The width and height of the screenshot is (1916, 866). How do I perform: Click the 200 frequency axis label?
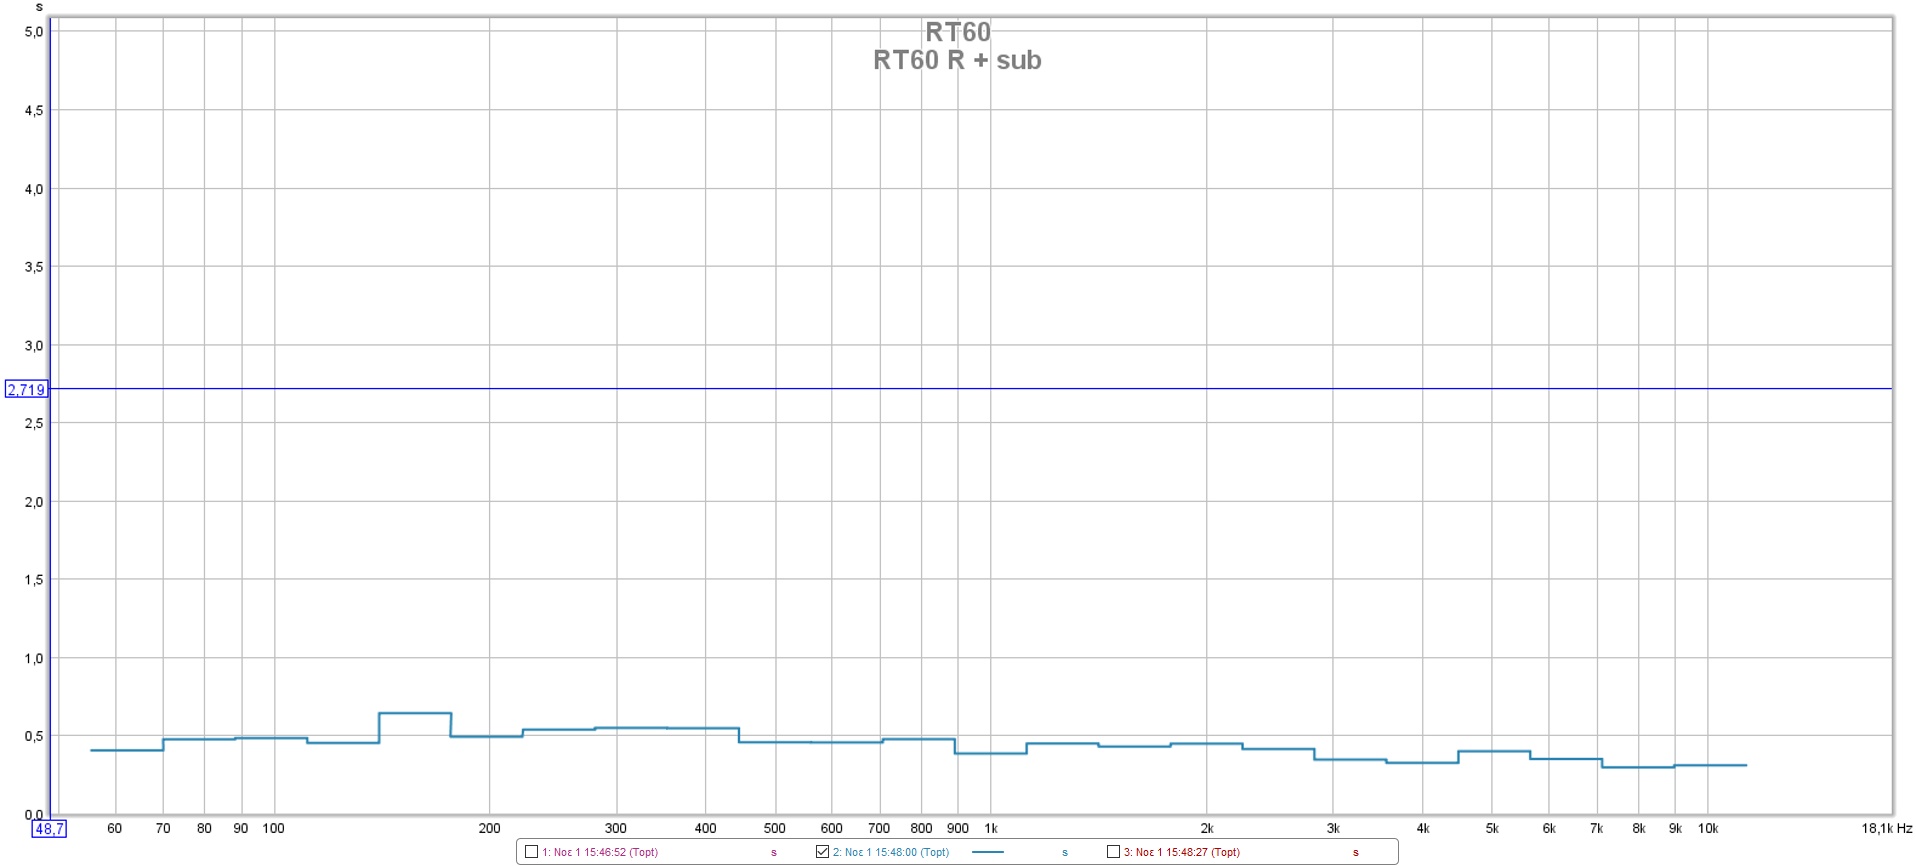click(489, 828)
